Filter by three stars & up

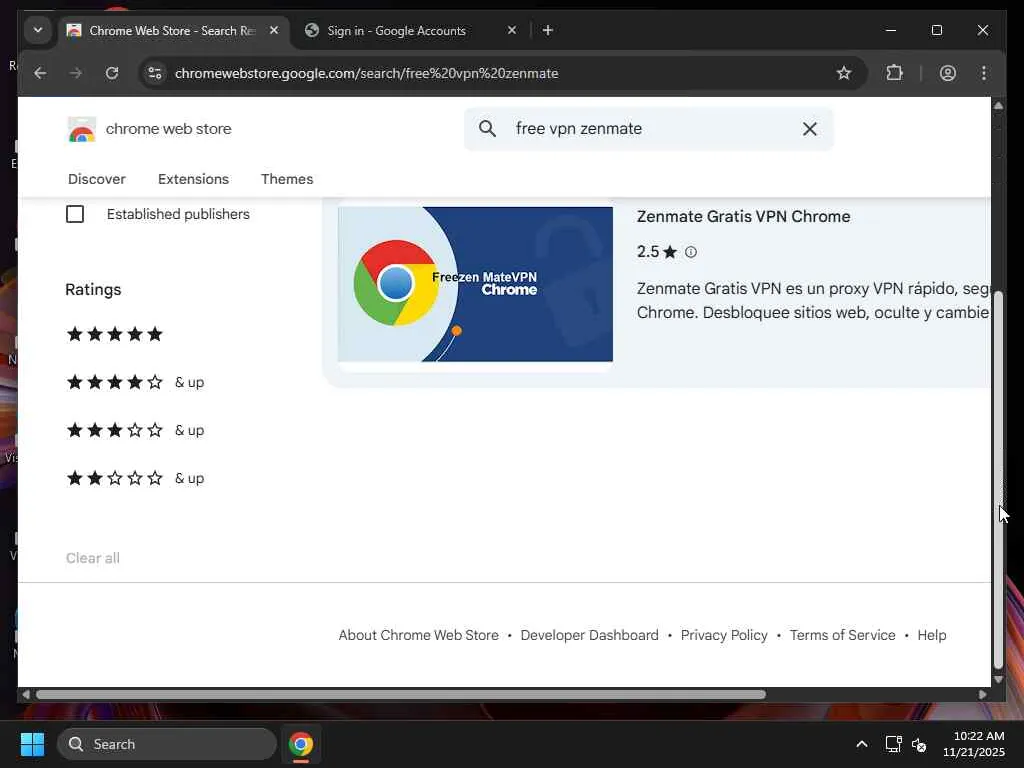coord(135,430)
